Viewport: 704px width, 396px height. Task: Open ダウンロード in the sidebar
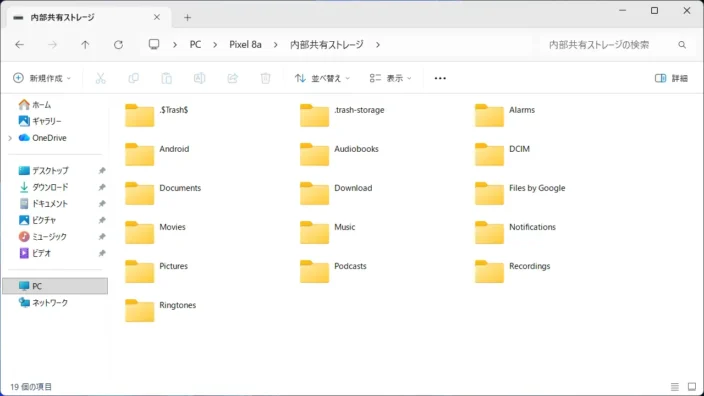[x=44, y=187]
